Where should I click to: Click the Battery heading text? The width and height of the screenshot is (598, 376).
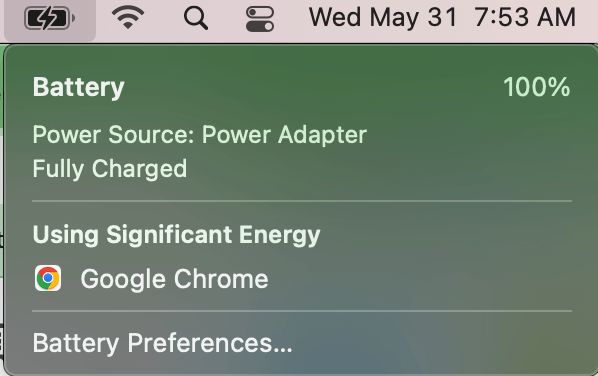pyautogui.click(x=79, y=87)
